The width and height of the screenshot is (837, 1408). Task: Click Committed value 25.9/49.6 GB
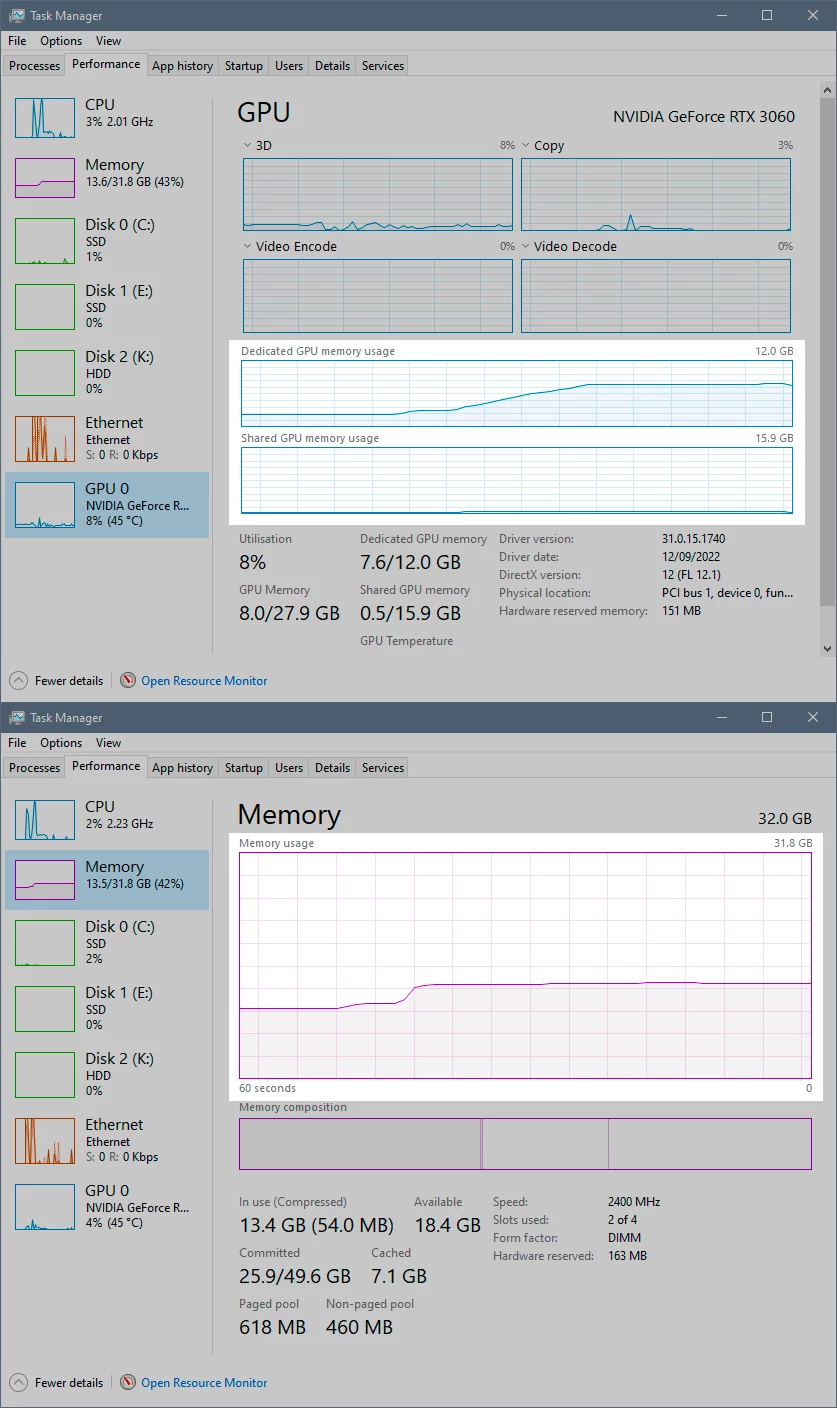coord(295,1276)
